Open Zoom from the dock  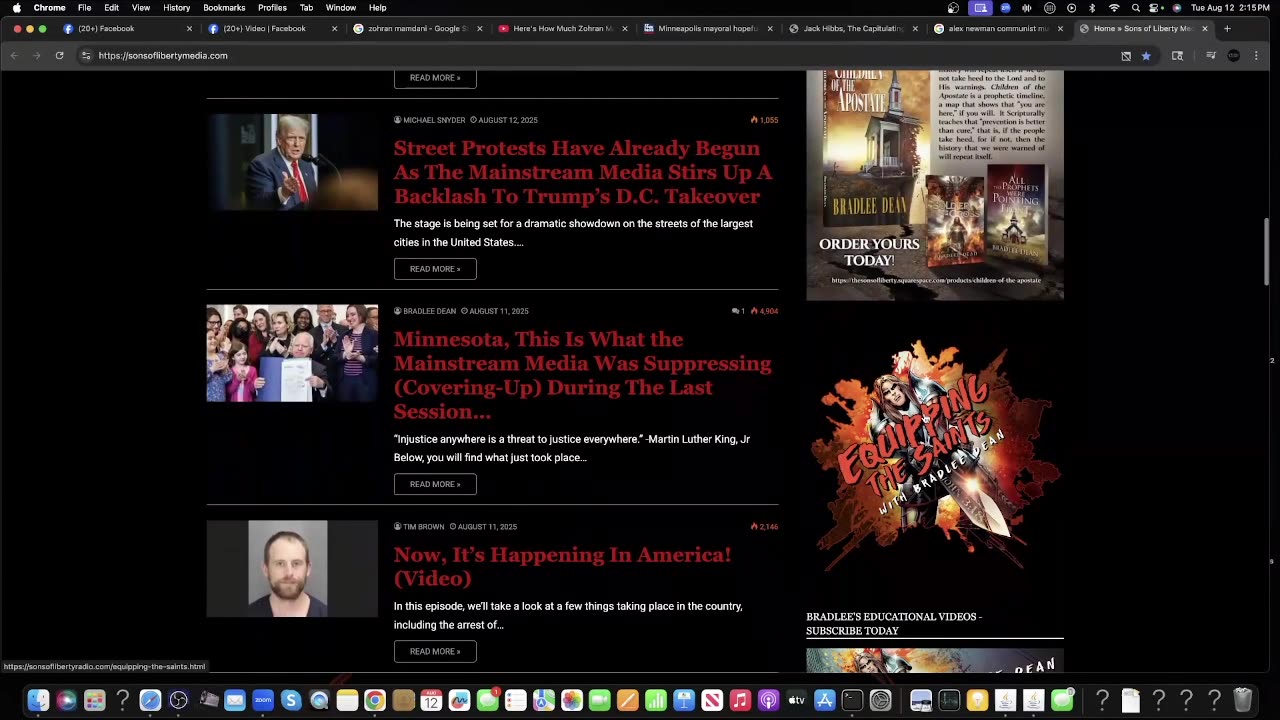pyautogui.click(x=263, y=700)
